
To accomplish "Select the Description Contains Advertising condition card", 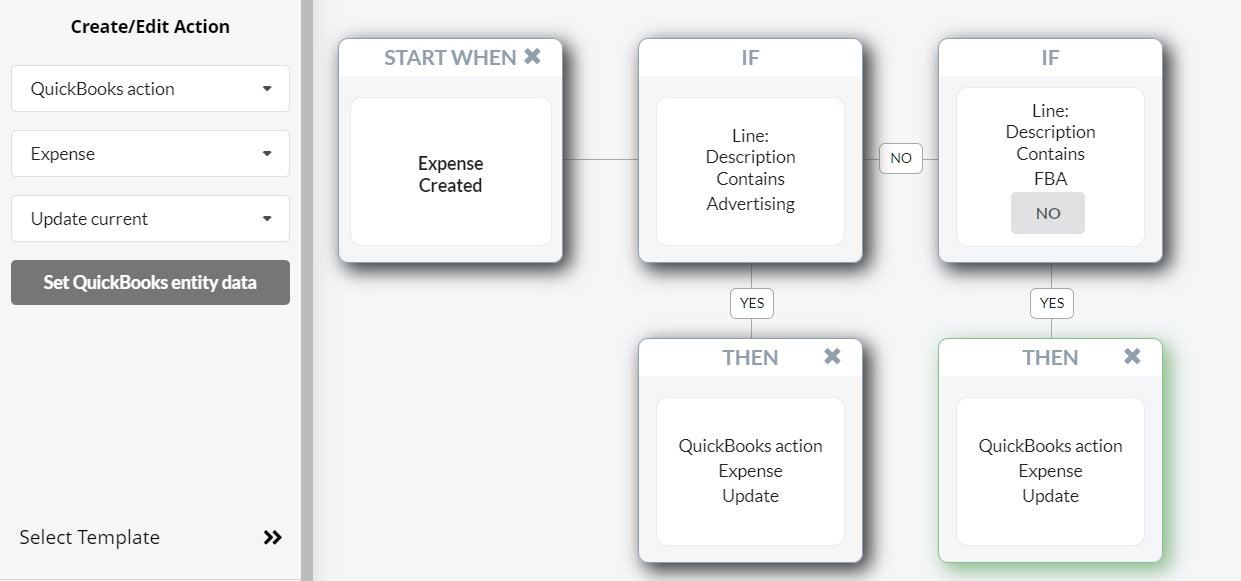I will 750,170.
